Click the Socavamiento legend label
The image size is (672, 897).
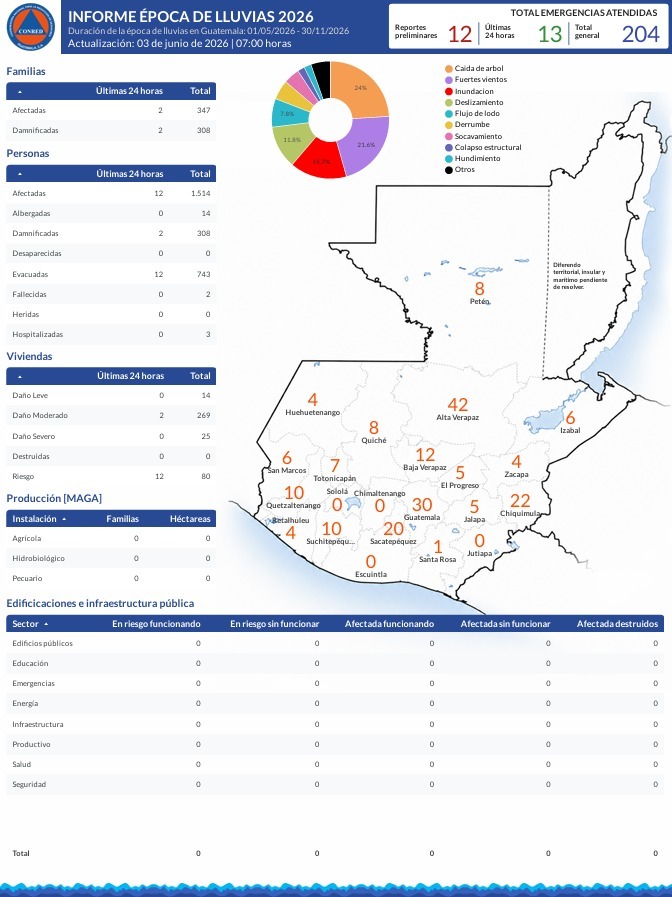[478, 136]
